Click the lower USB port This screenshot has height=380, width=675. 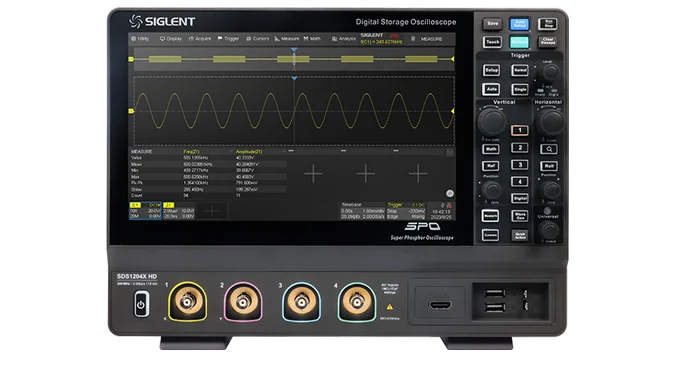click(x=495, y=307)
